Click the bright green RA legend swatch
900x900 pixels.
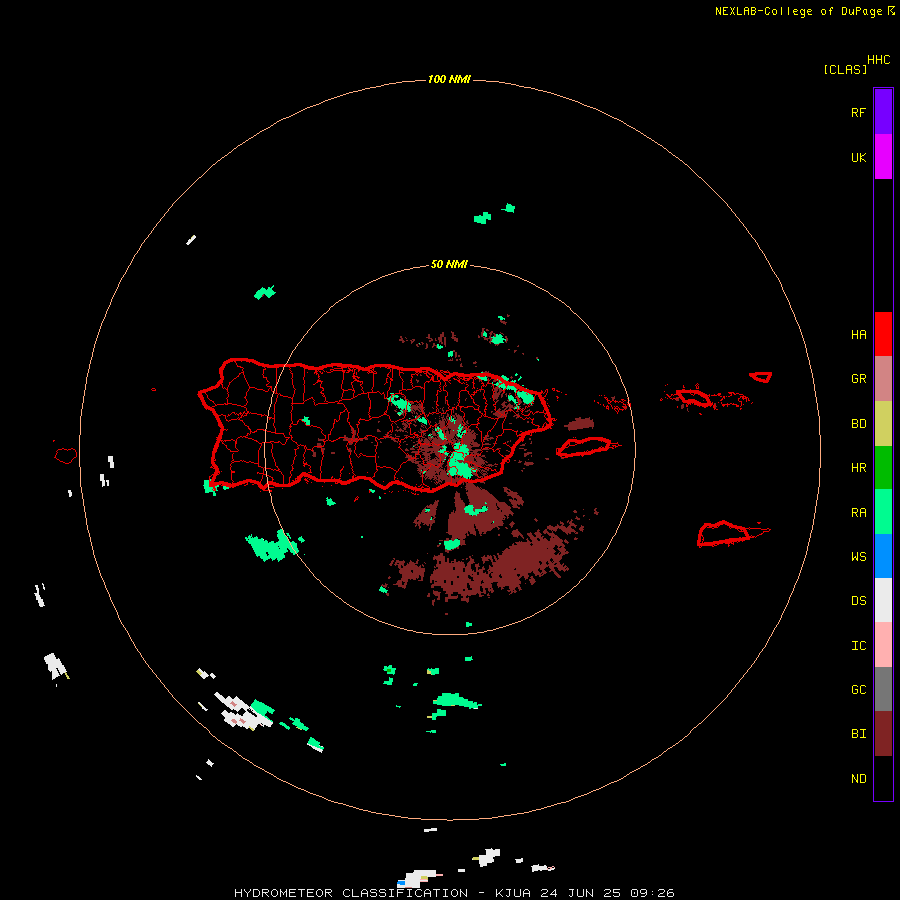tap(883, 512)
